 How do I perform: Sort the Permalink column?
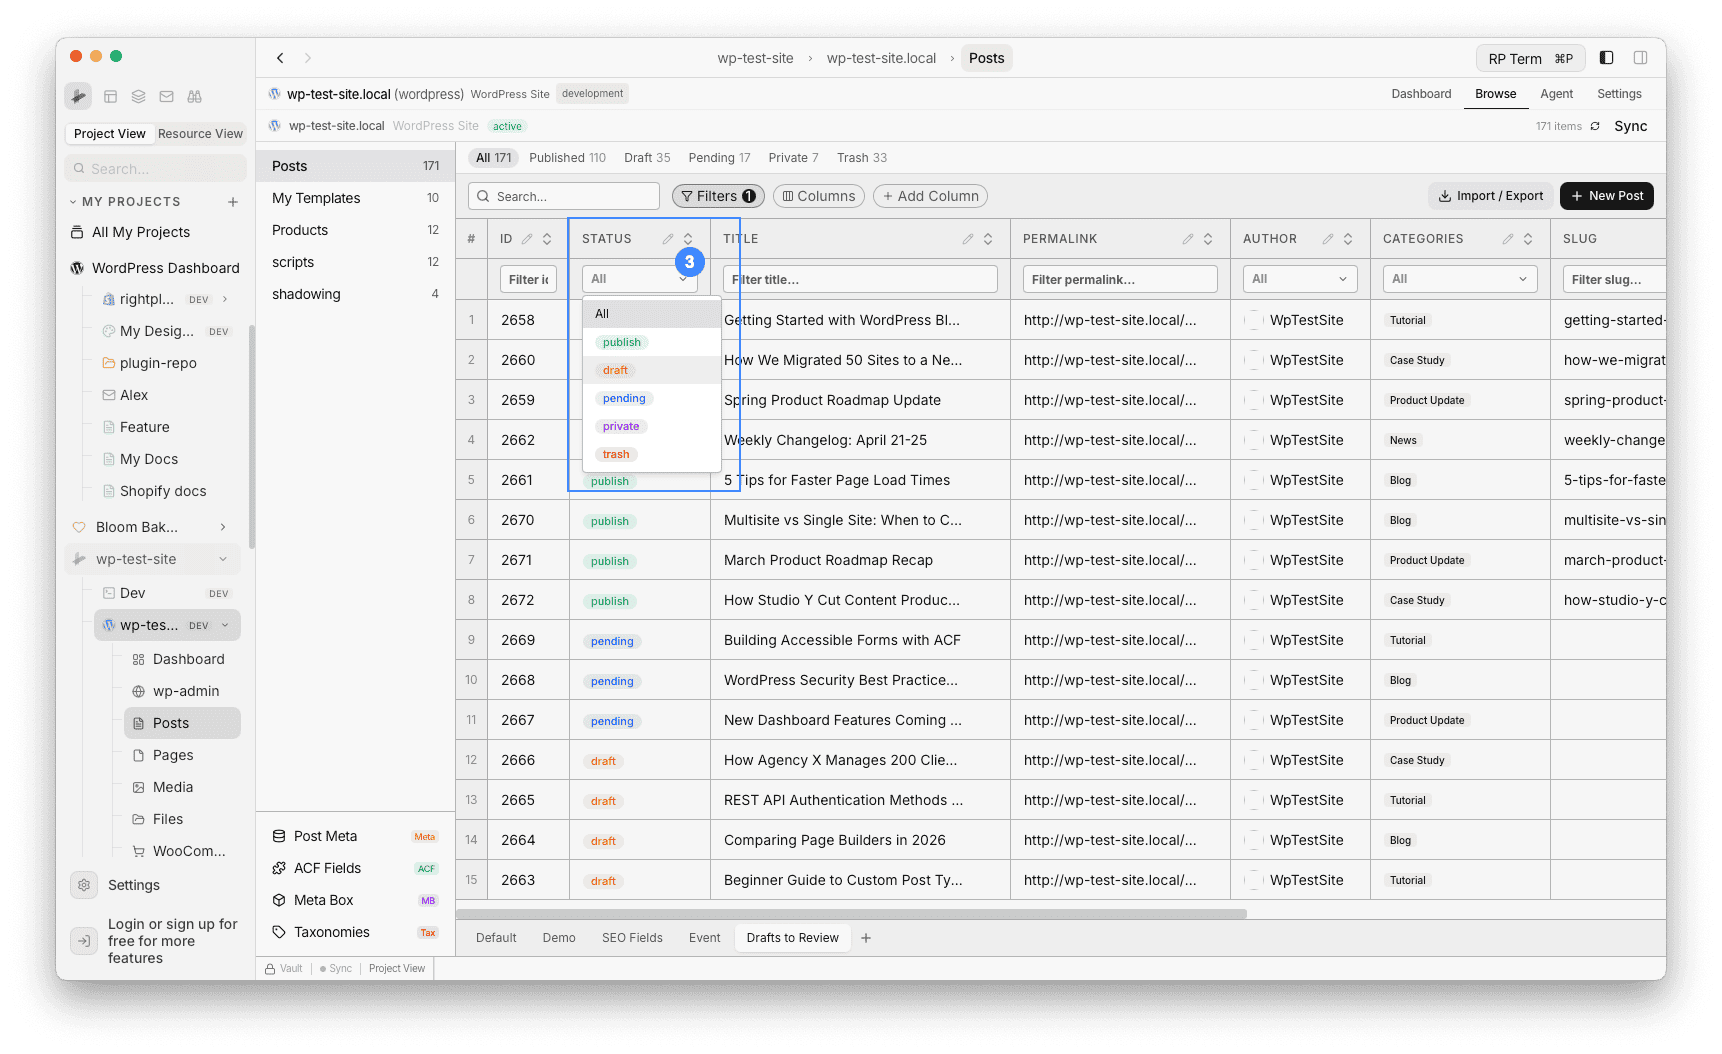tap(1208, 239)
